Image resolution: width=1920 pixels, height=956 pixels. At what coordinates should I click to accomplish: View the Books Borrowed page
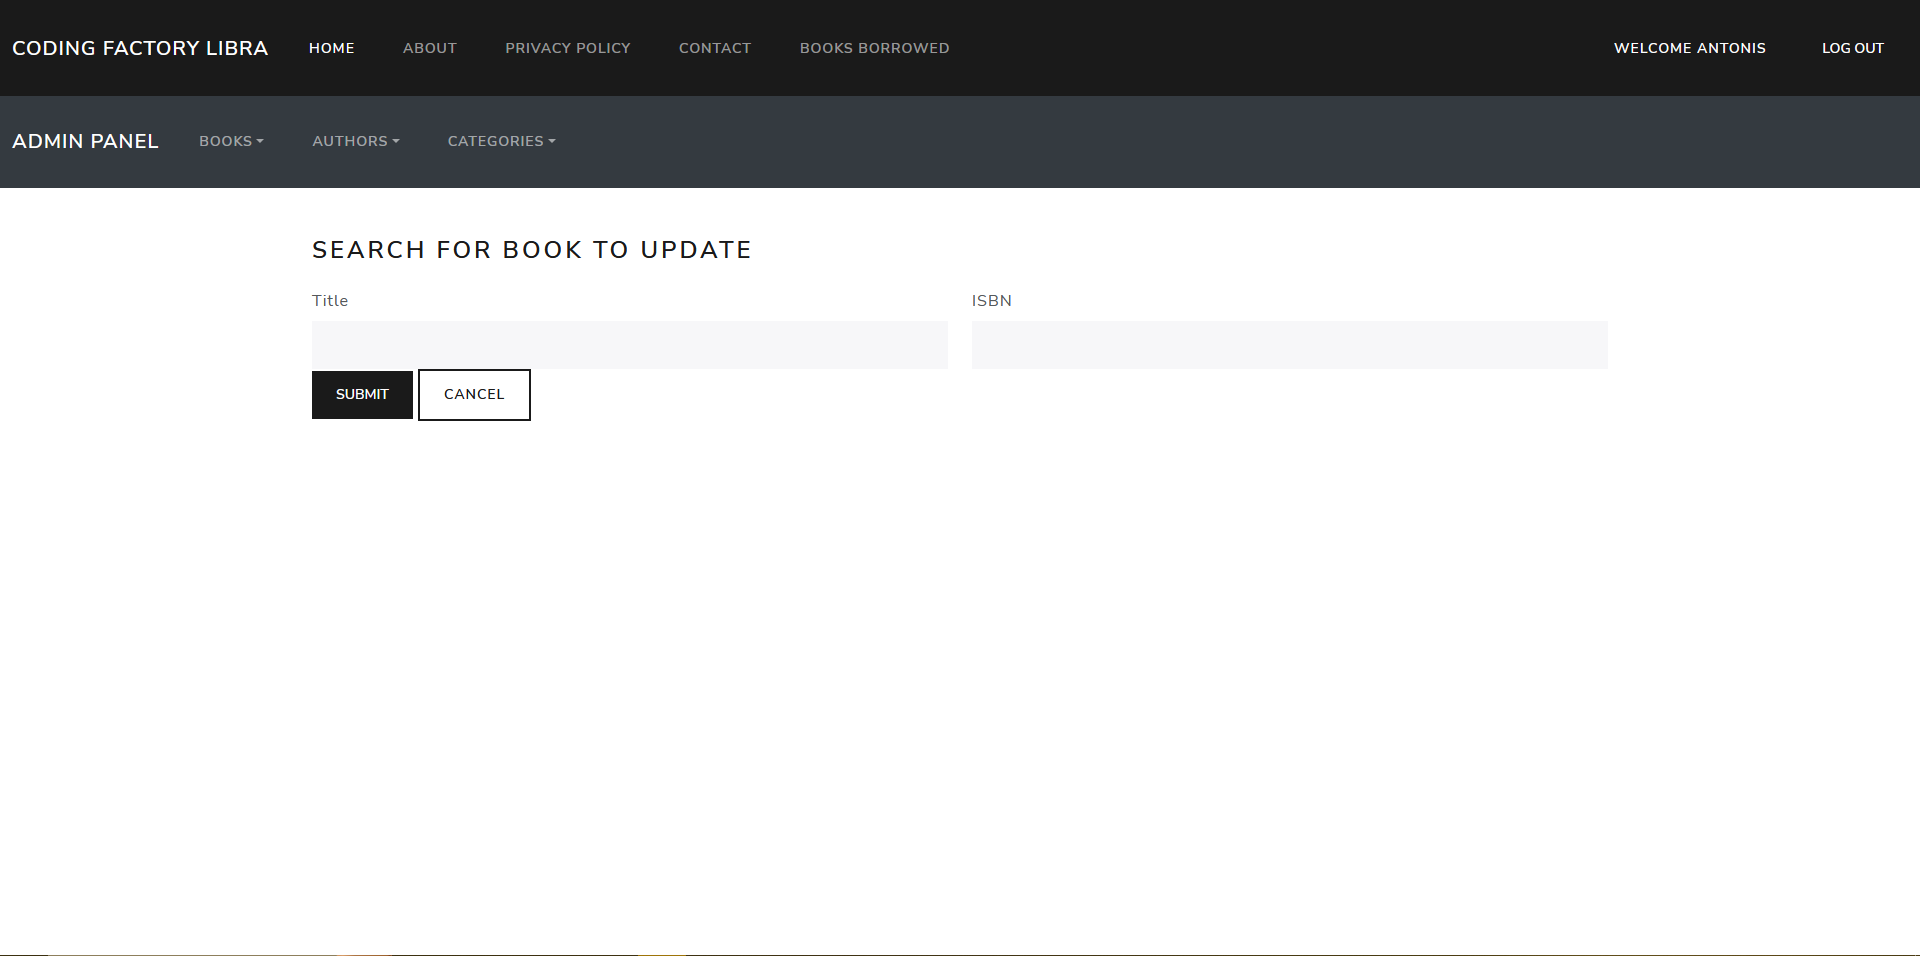(874, 48)
